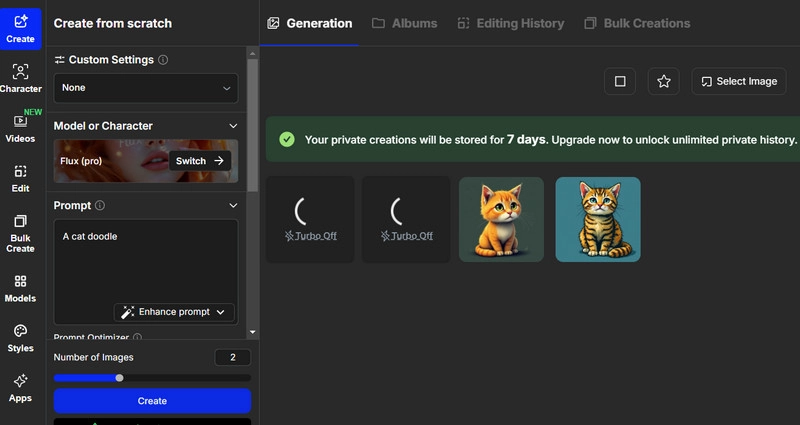Image resolution: width=800 pixels, height=425 pixels.
Task: Switch to the Editing History tab
Action: pyautogui.click(x=510, y=23)
